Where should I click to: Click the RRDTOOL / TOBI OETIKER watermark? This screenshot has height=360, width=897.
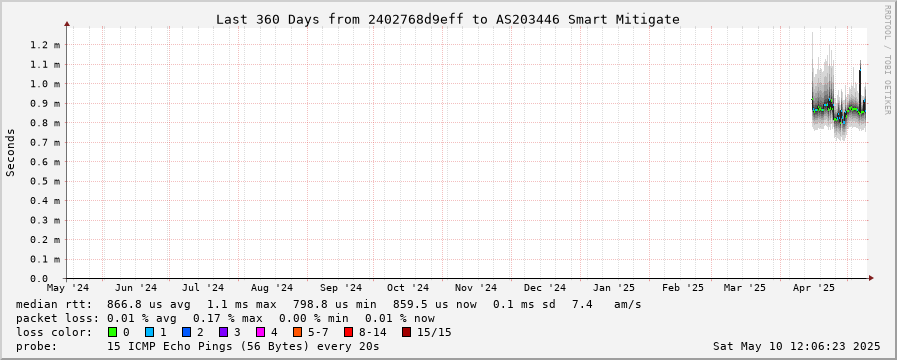[x=887, y=59]
